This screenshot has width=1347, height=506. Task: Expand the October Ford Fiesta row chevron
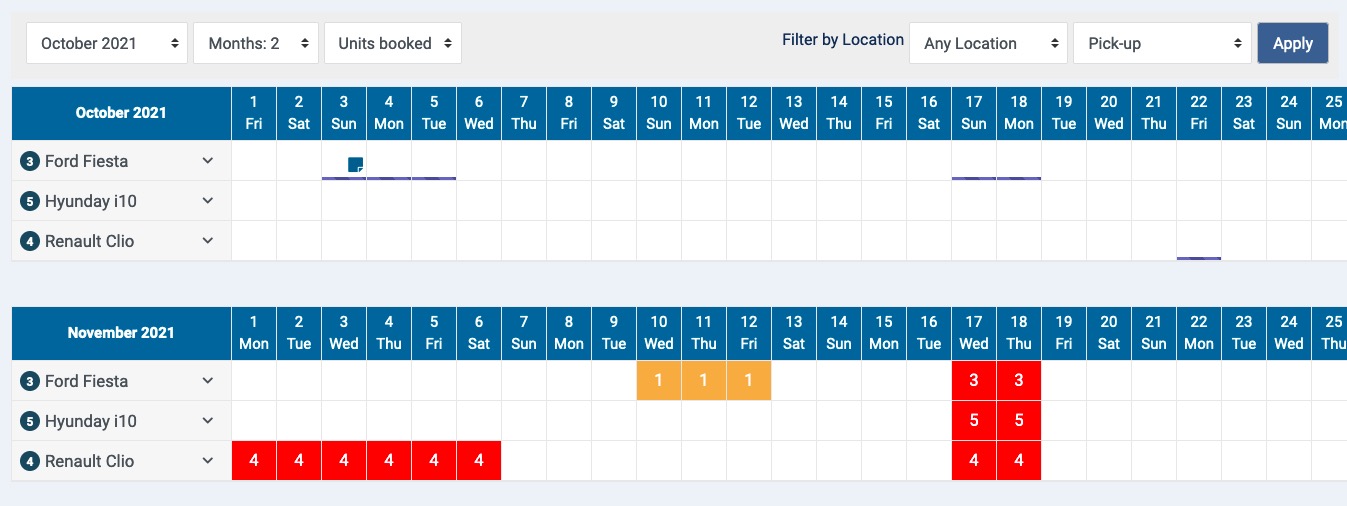point(208,161)
